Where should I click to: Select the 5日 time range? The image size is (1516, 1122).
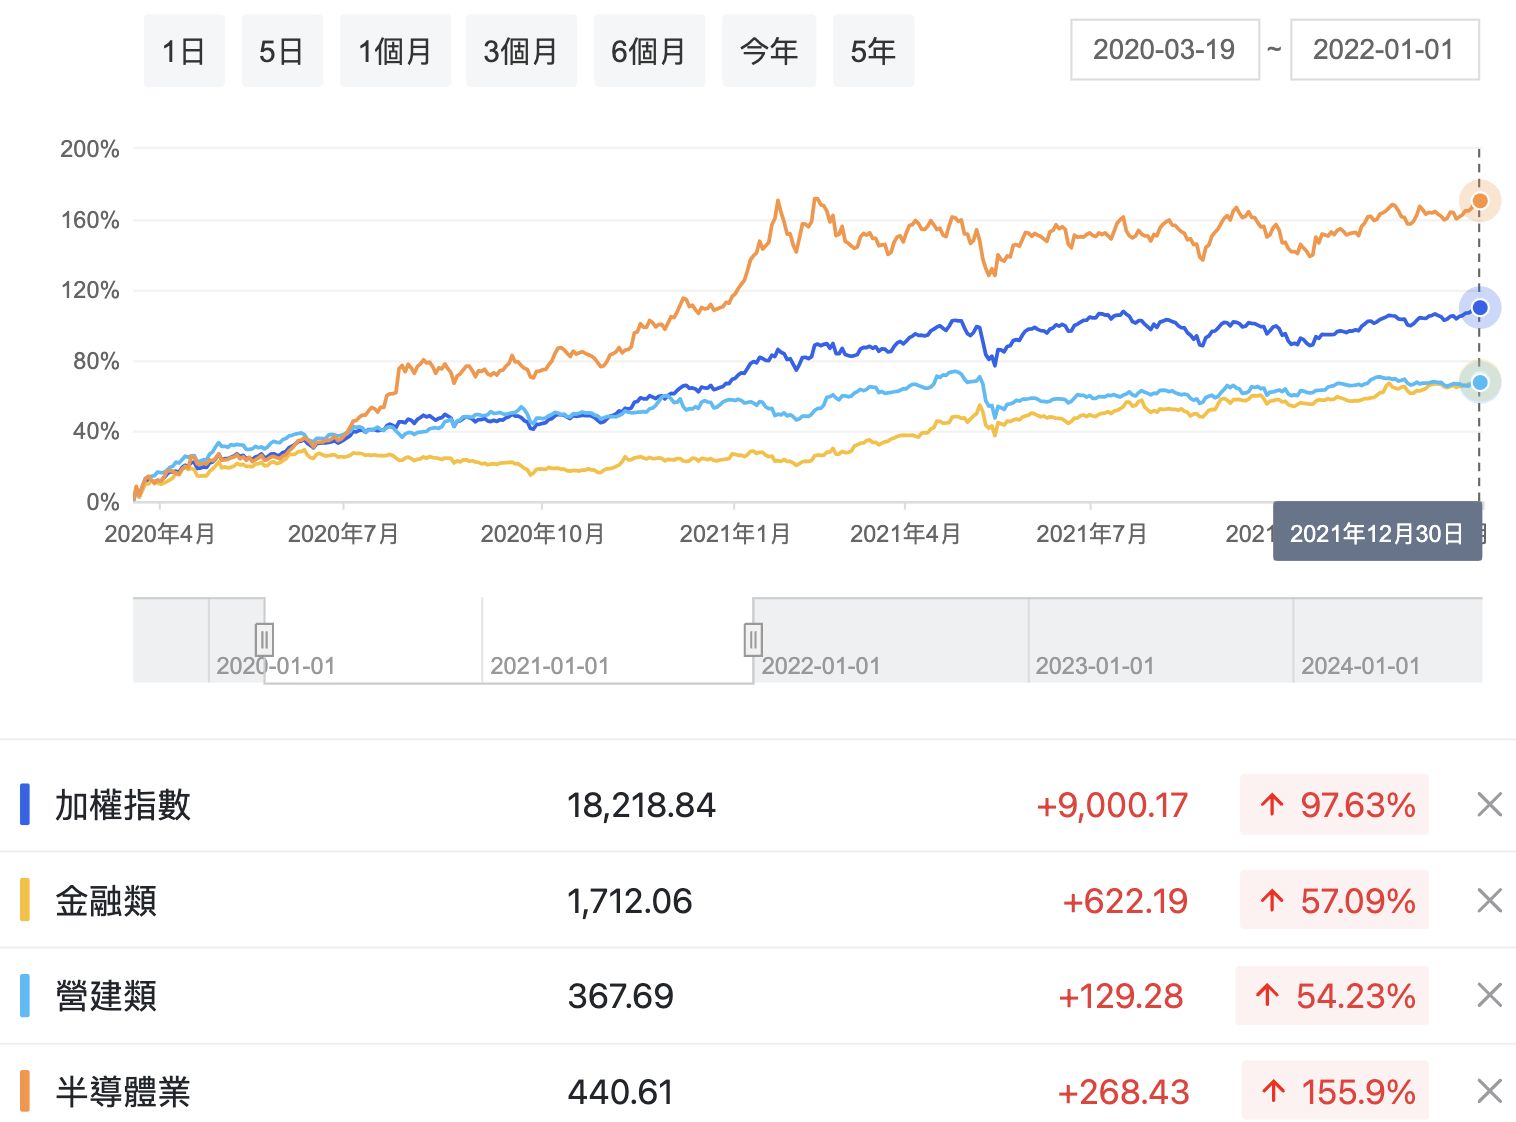click(x=282, y=51)
